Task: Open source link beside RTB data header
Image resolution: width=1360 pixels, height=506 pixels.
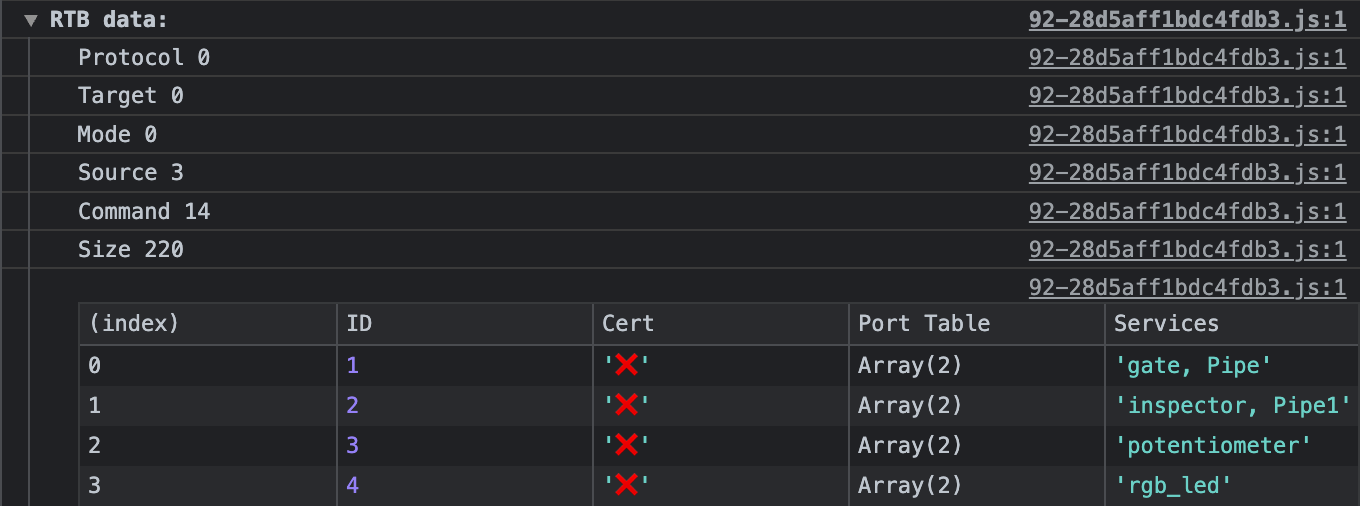Action: pos(1187,20)
